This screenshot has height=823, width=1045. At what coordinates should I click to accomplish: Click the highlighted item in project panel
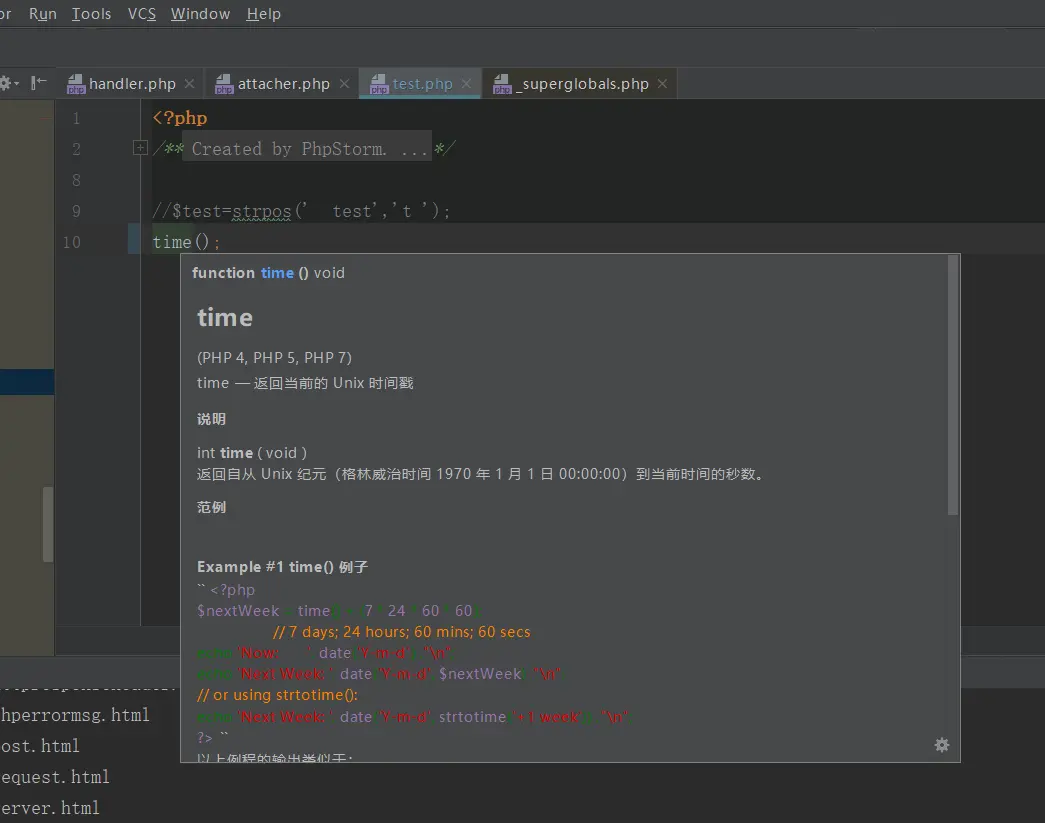(x=27, y=382)
